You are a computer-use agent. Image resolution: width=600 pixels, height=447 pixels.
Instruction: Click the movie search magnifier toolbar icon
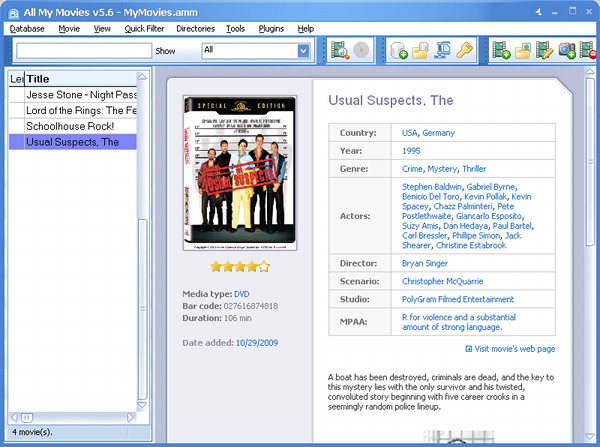[x=340, y=50]
